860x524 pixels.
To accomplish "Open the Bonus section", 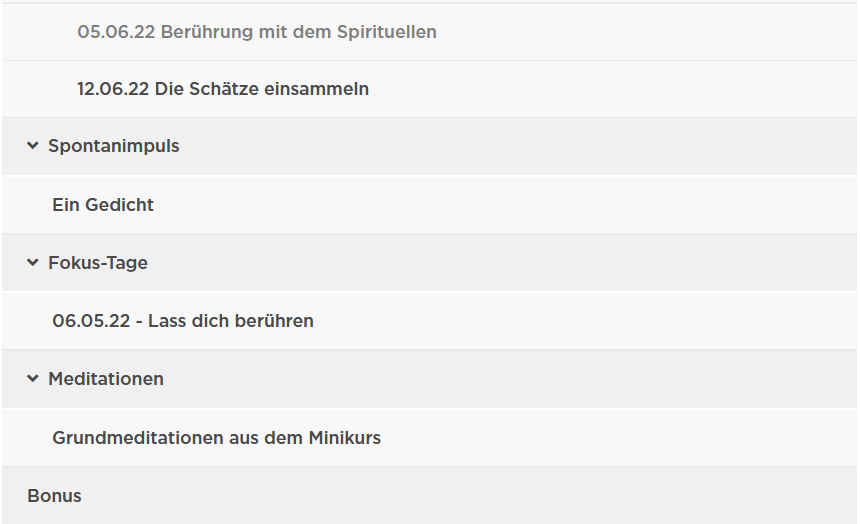I will pos(55,496).
